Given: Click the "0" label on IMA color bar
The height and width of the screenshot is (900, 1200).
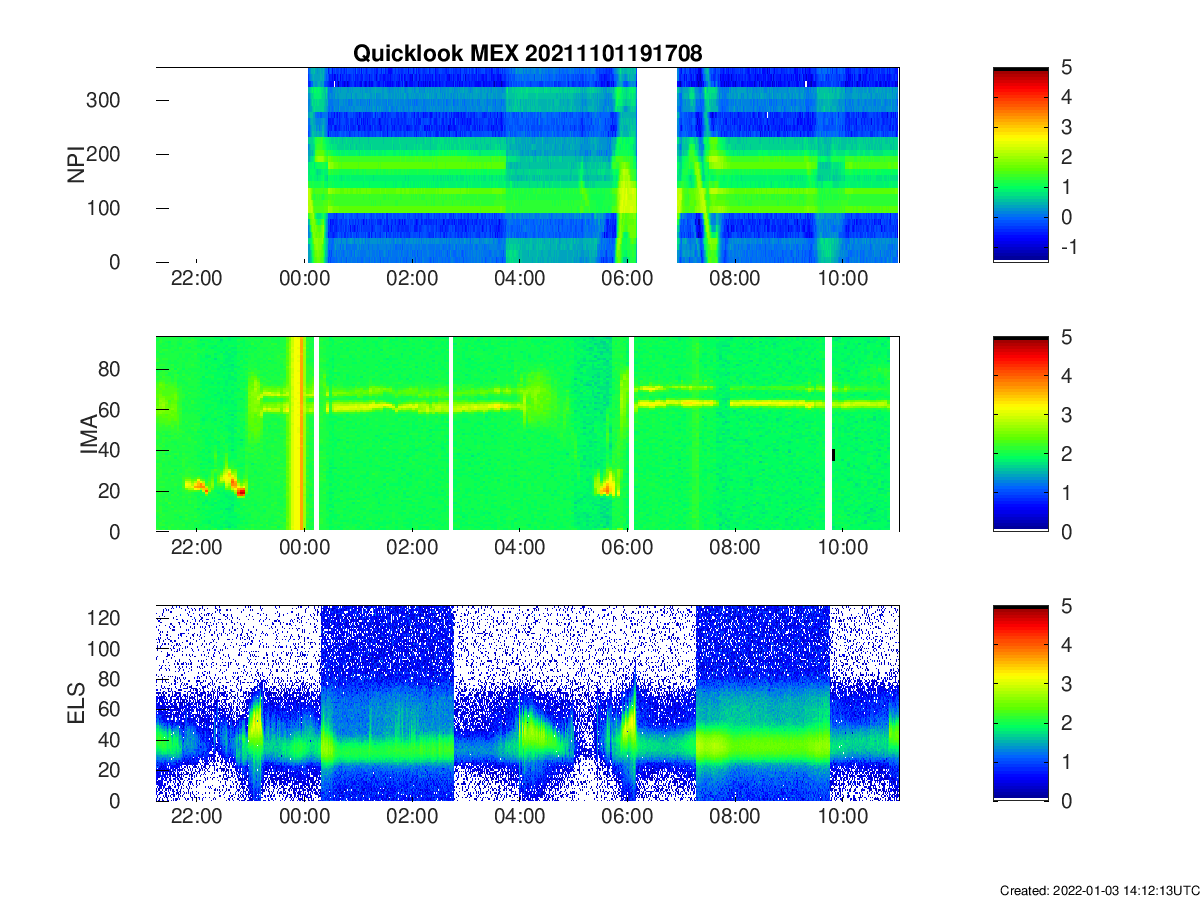Looking at the screenshot, I should click(1067, 532).
